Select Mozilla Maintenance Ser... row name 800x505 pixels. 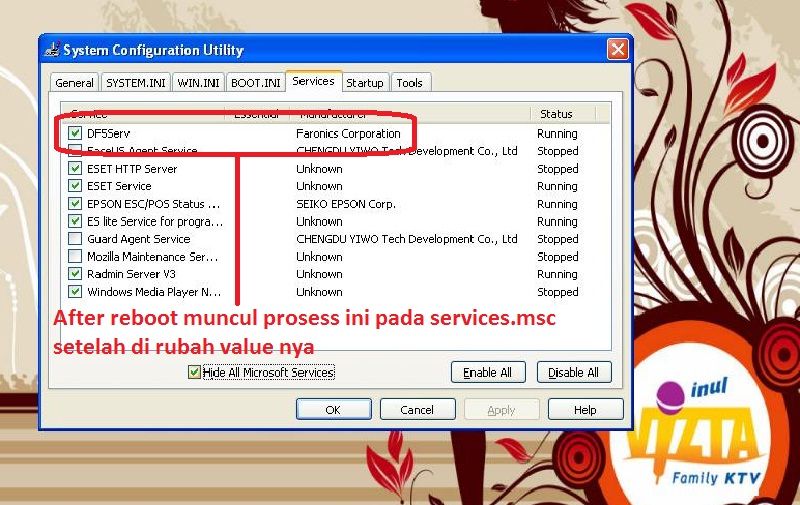[x=153, y=257]
